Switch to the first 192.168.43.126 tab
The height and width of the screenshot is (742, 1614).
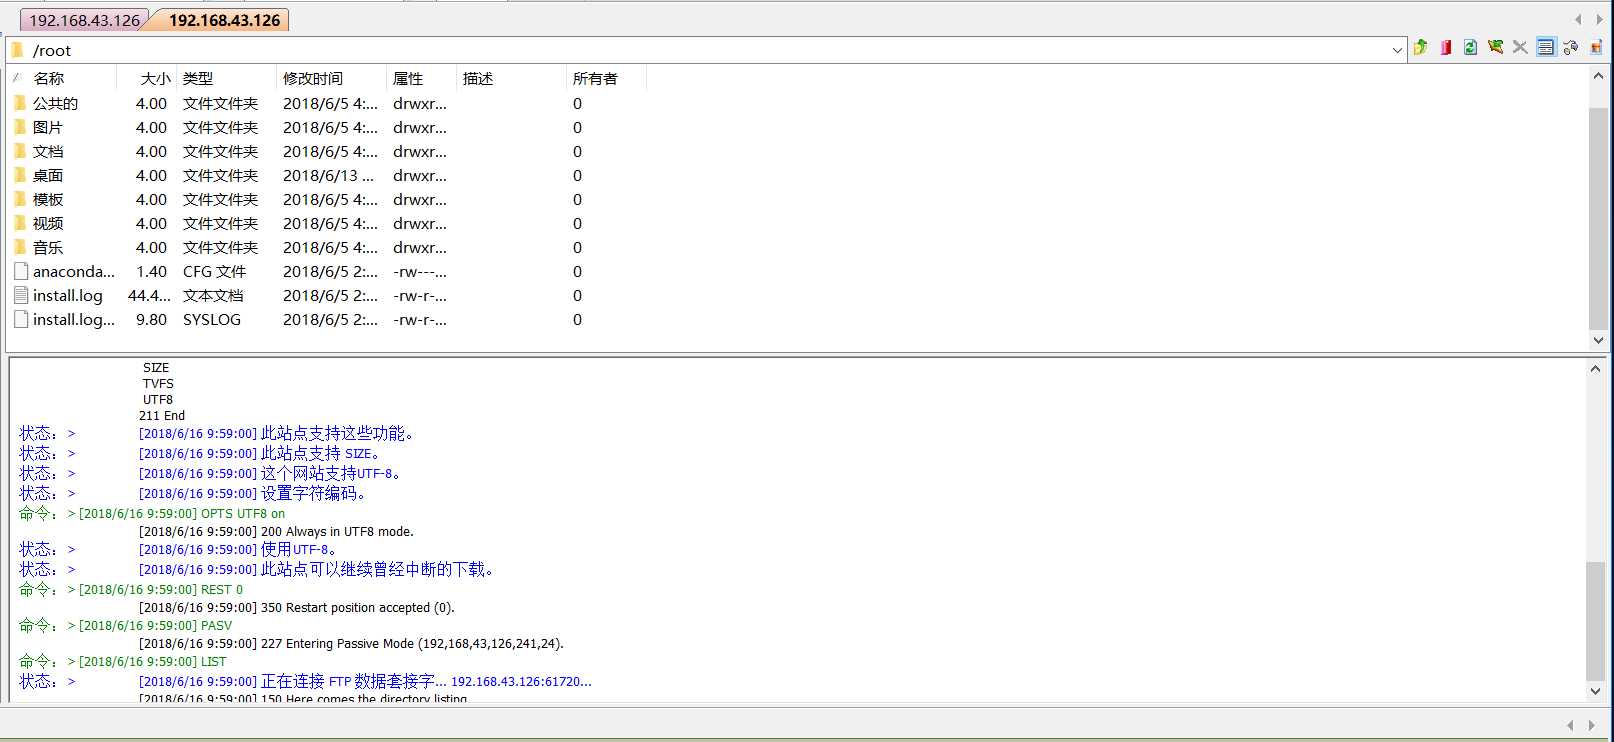pyautogui.click(x=84, y=20)
